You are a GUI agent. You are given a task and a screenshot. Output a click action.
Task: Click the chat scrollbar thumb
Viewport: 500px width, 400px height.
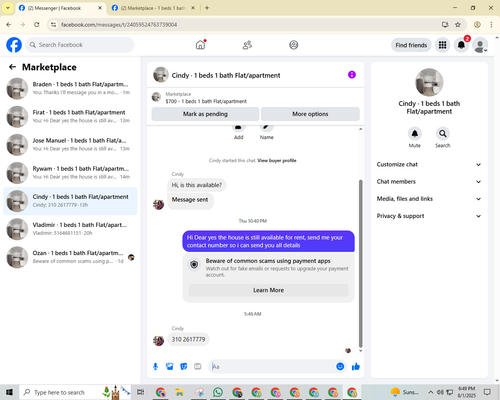[360, 263]
